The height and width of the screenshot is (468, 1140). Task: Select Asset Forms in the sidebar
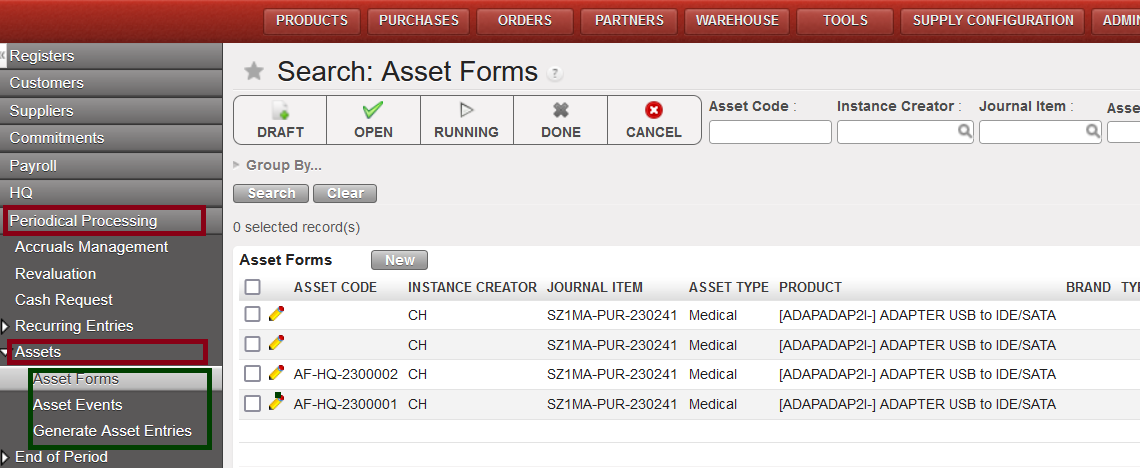tap(111, 379)
